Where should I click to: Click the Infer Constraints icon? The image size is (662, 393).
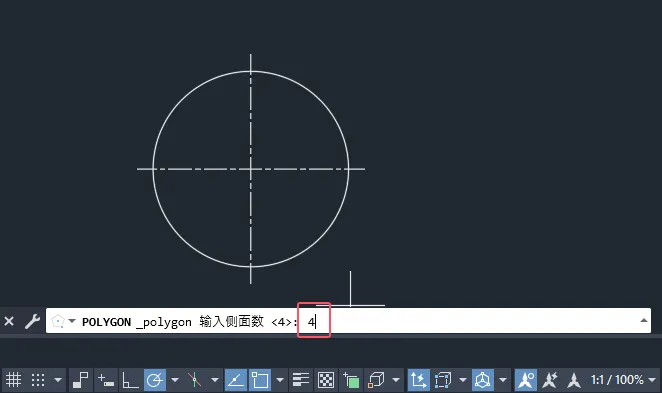[x=80, y=380]
